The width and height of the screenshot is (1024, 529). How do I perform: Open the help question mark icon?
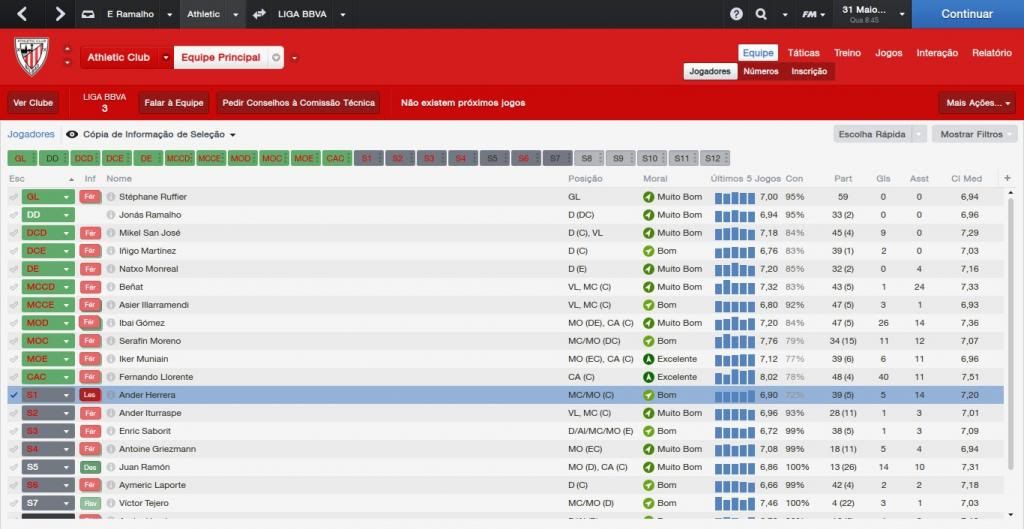coord(737,14)
